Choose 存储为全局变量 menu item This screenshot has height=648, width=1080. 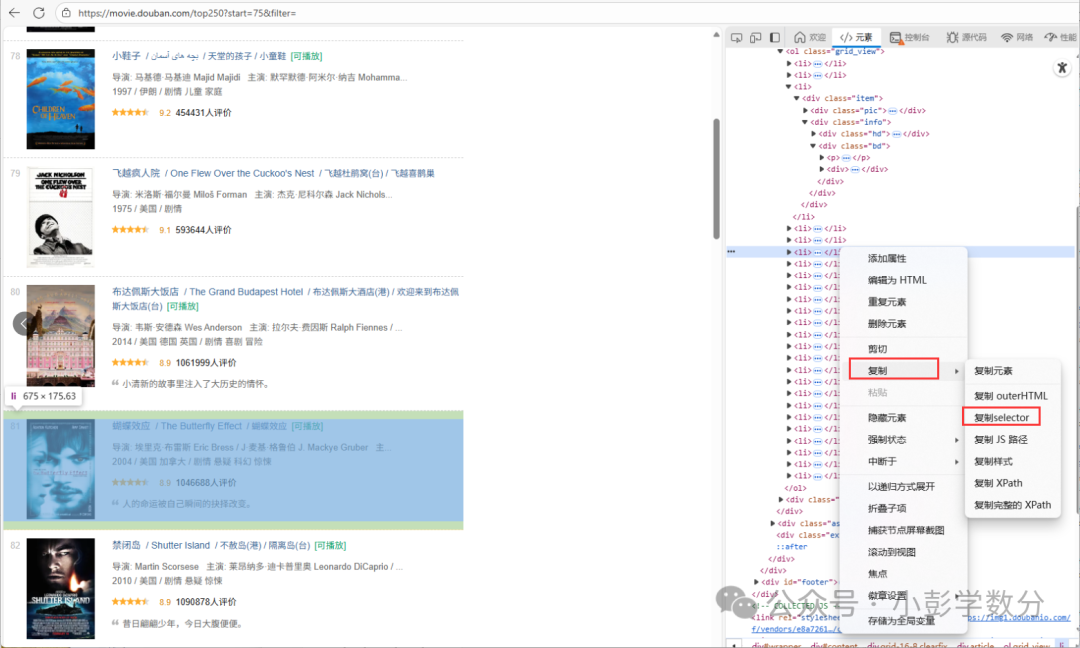(904, 620)
